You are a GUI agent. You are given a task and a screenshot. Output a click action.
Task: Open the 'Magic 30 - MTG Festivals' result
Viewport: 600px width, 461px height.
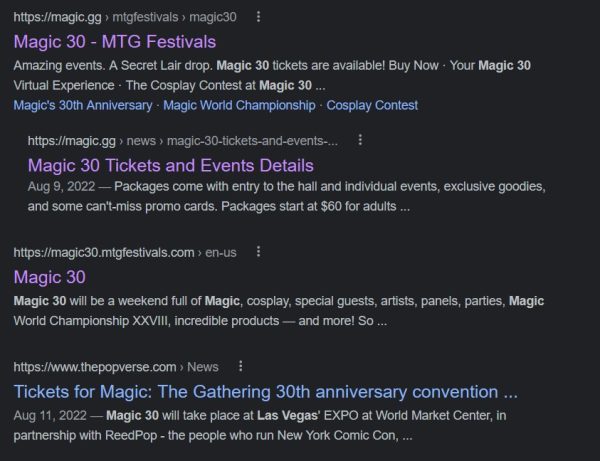click(115, 41)
